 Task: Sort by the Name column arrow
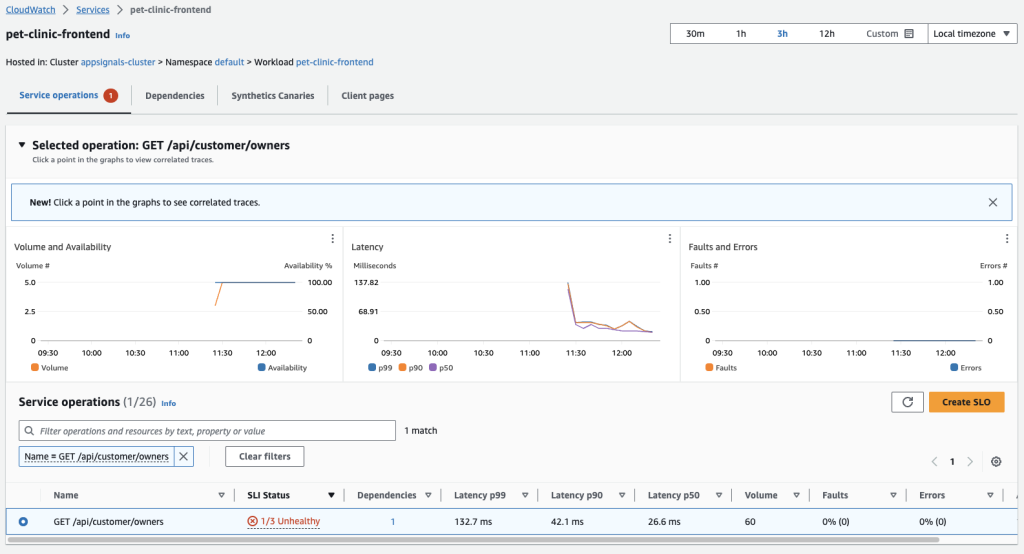coord(221,495)
